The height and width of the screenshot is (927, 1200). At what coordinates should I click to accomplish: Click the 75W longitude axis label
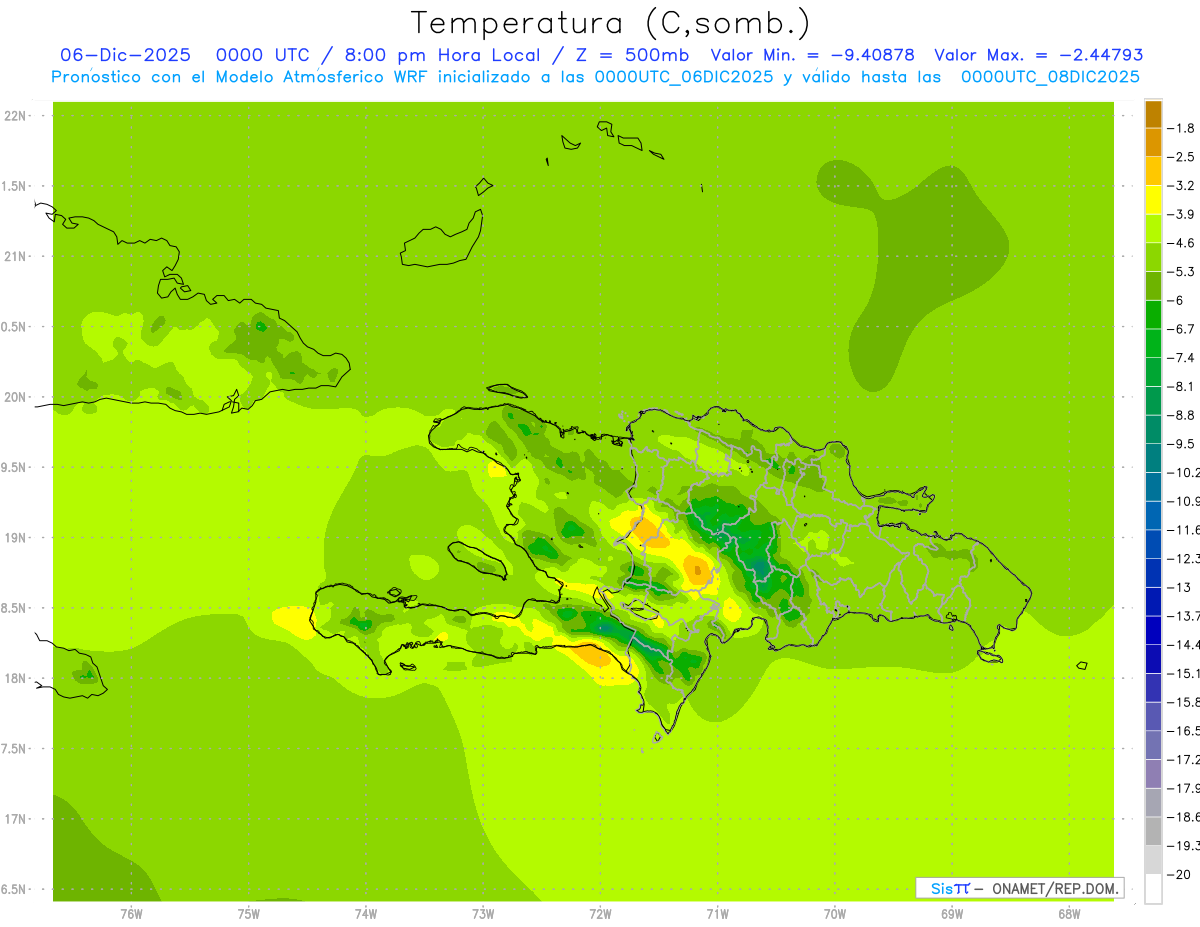[x=248, y=914]
